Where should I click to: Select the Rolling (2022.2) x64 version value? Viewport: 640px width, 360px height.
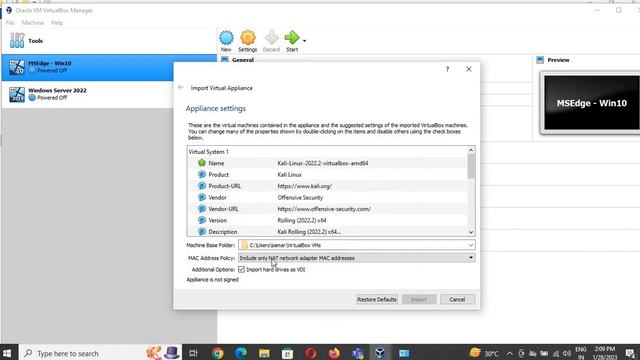[302, 220]
